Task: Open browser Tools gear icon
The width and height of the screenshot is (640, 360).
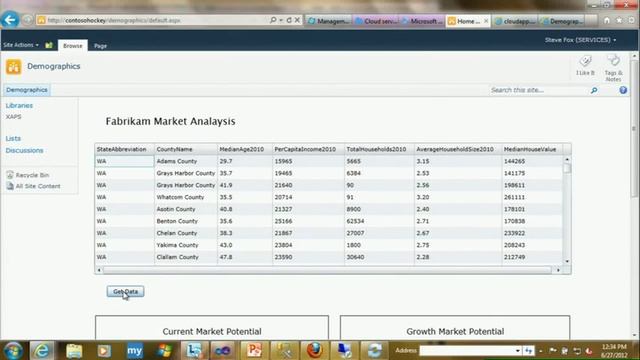Action: click(x=631, y=20)
